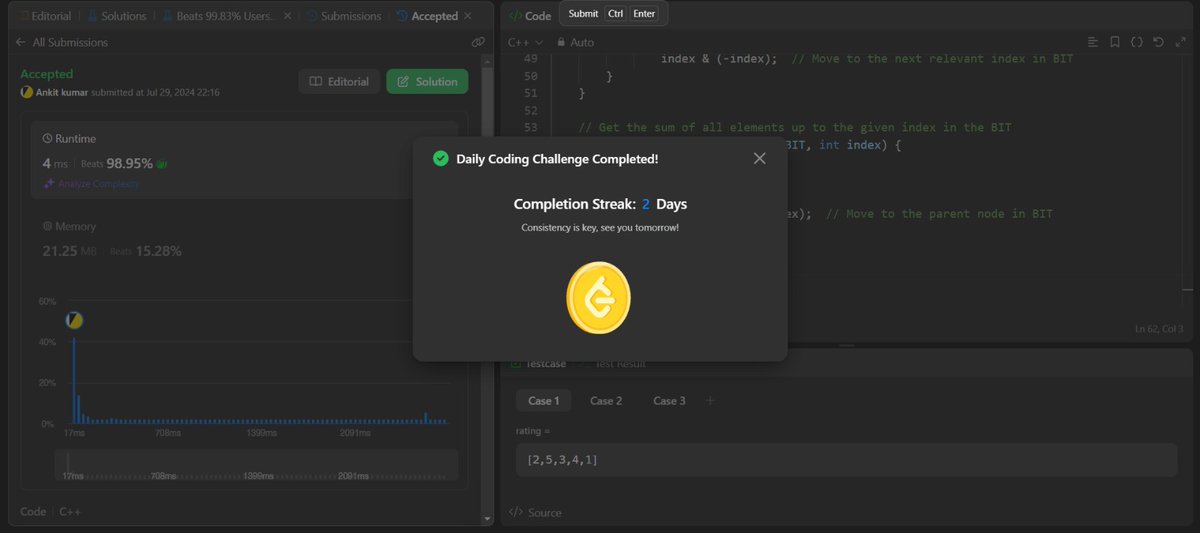1200x533 pixels.
Task: Copy submission link via chain icon
Action: [x=478, y=42]
